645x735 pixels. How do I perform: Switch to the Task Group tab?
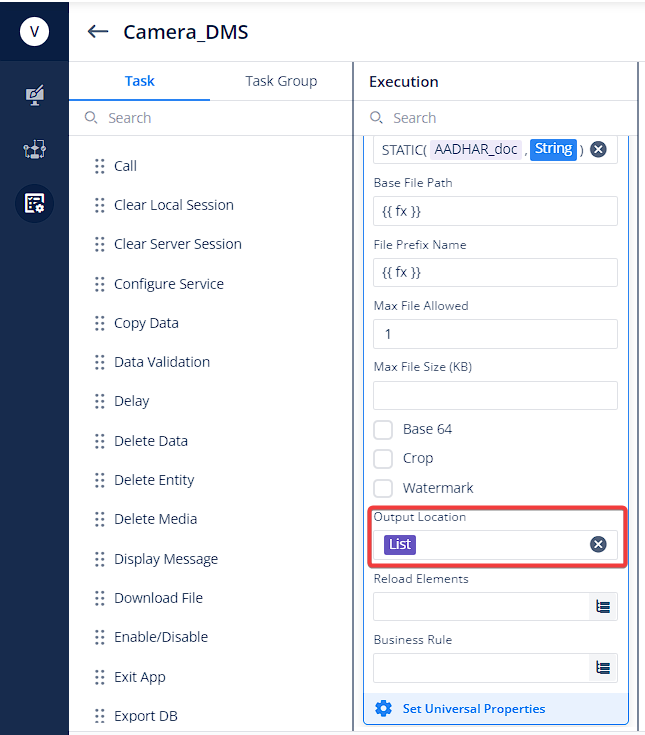coord(281,81)
